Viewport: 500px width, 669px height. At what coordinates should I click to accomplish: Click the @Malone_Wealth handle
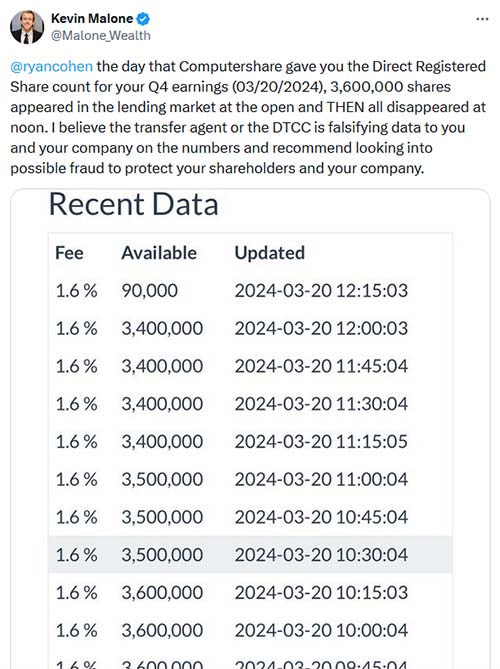tap(101, 35)
